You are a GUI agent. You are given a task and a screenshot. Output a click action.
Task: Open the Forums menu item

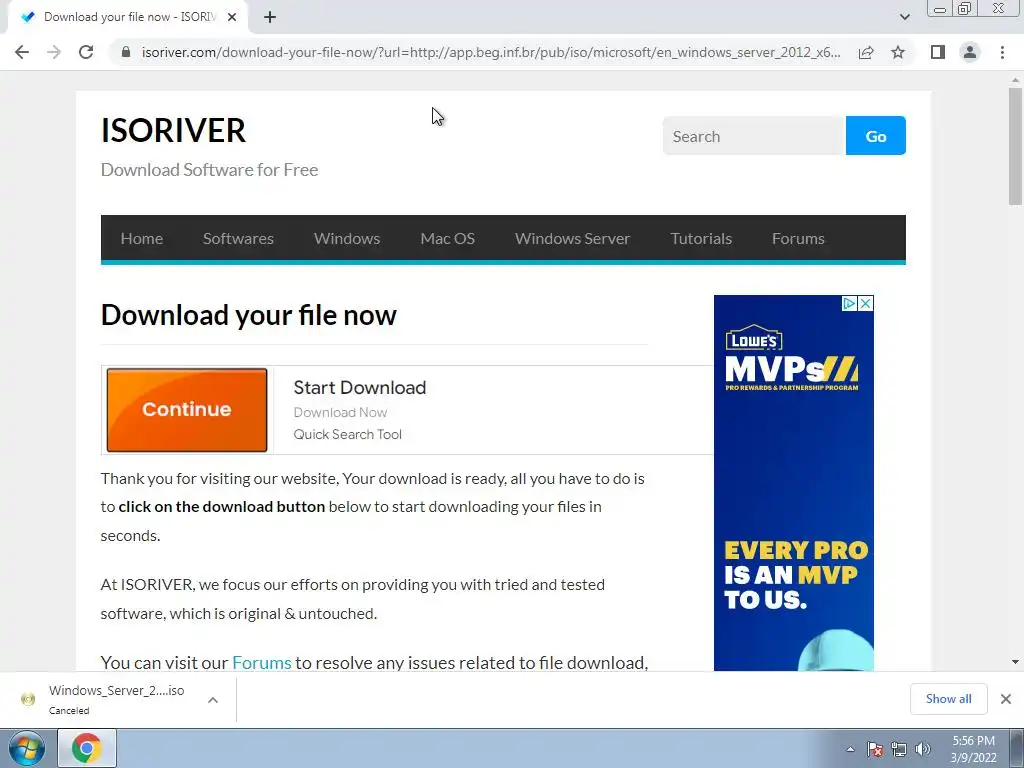(x=798, y=238)
